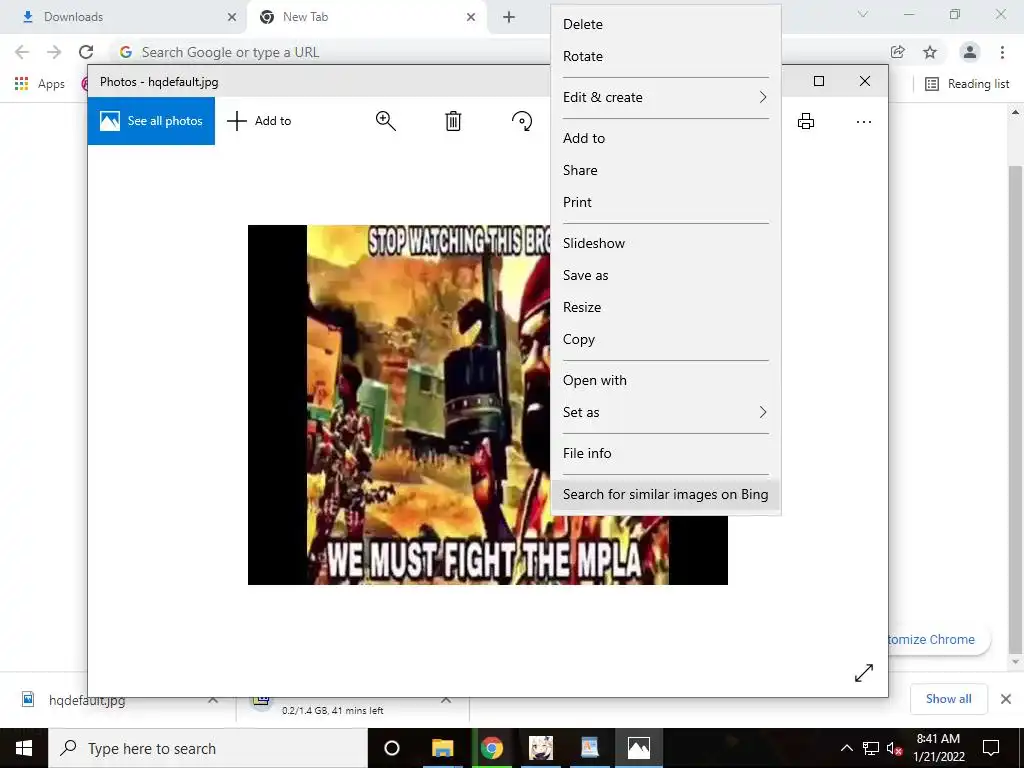The height and width of the screenshot is (768, 1024).
Task: Show hidden system tray icons
Action: (x=846, y=748)
